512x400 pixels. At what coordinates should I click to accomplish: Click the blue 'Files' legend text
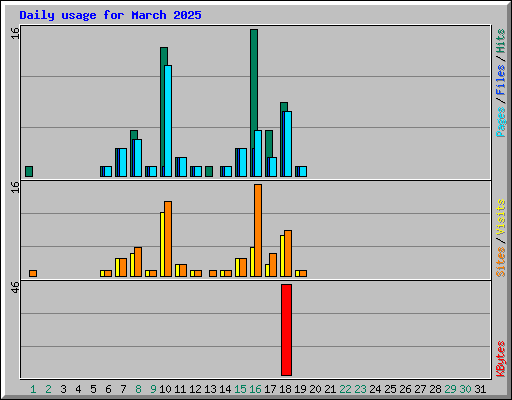click(x=501, y=80)
